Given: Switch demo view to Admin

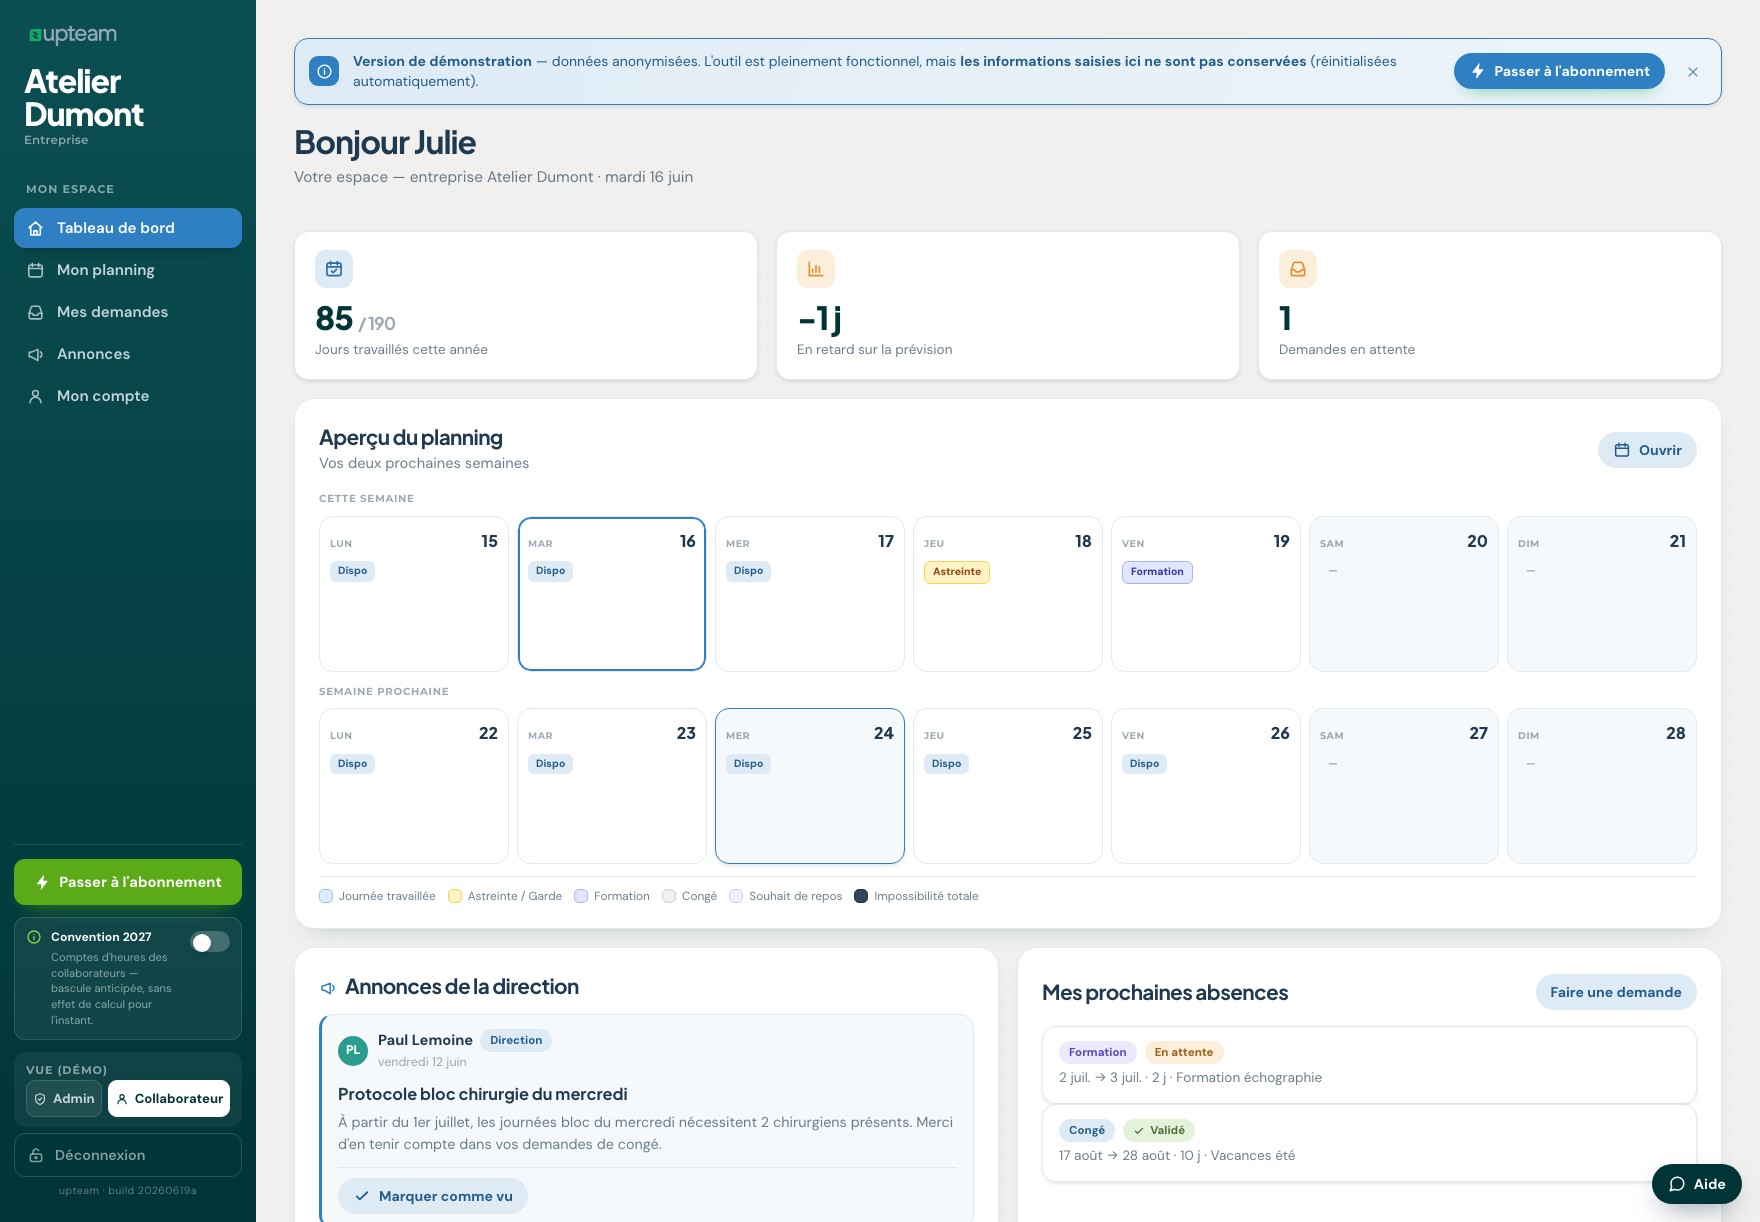Looking at the screenshot, I should click(64, 1098).
